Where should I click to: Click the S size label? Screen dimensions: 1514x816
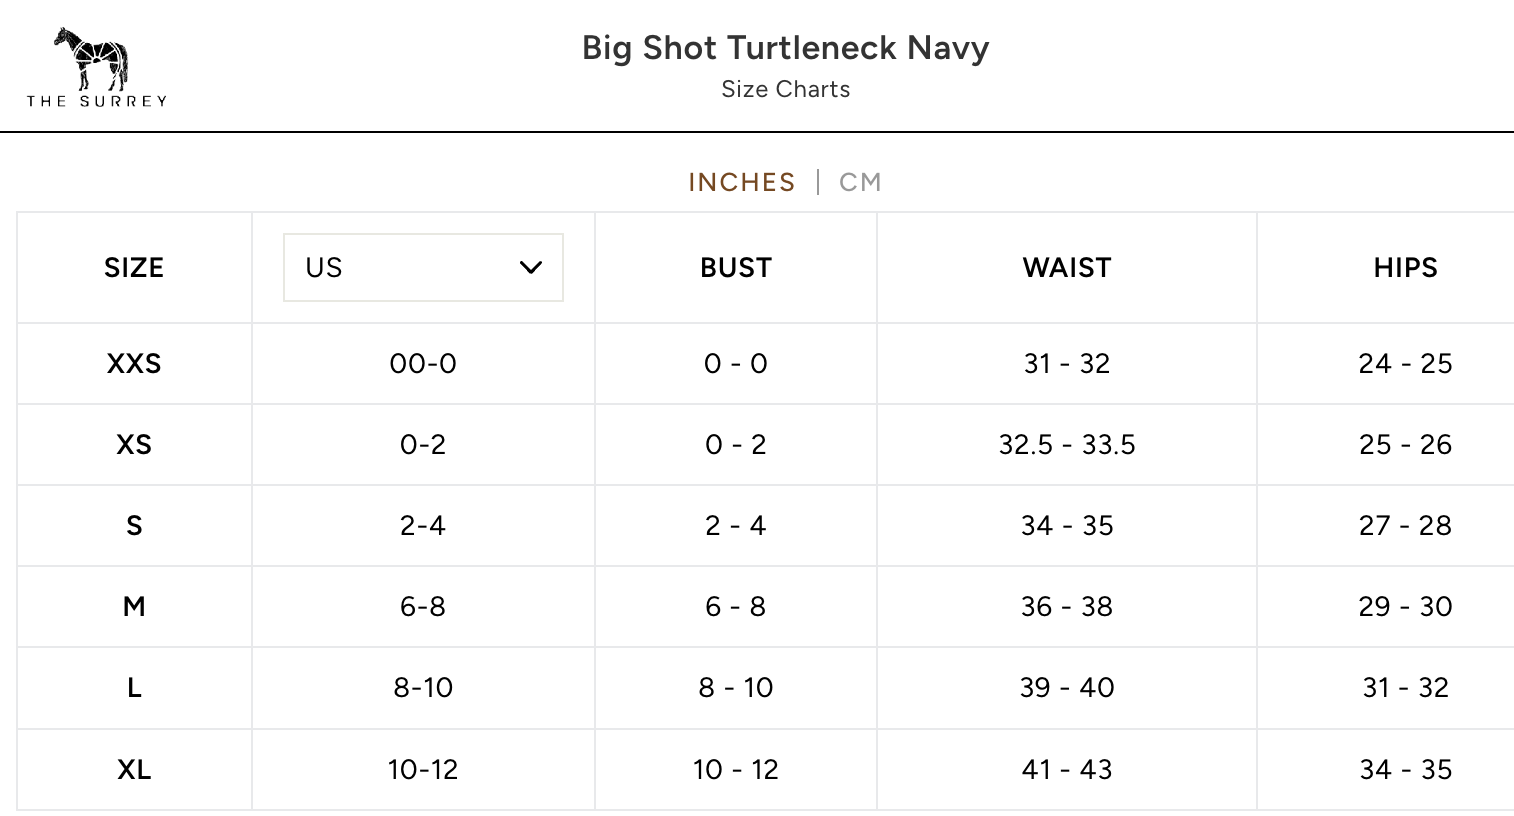tap(134, 525)
